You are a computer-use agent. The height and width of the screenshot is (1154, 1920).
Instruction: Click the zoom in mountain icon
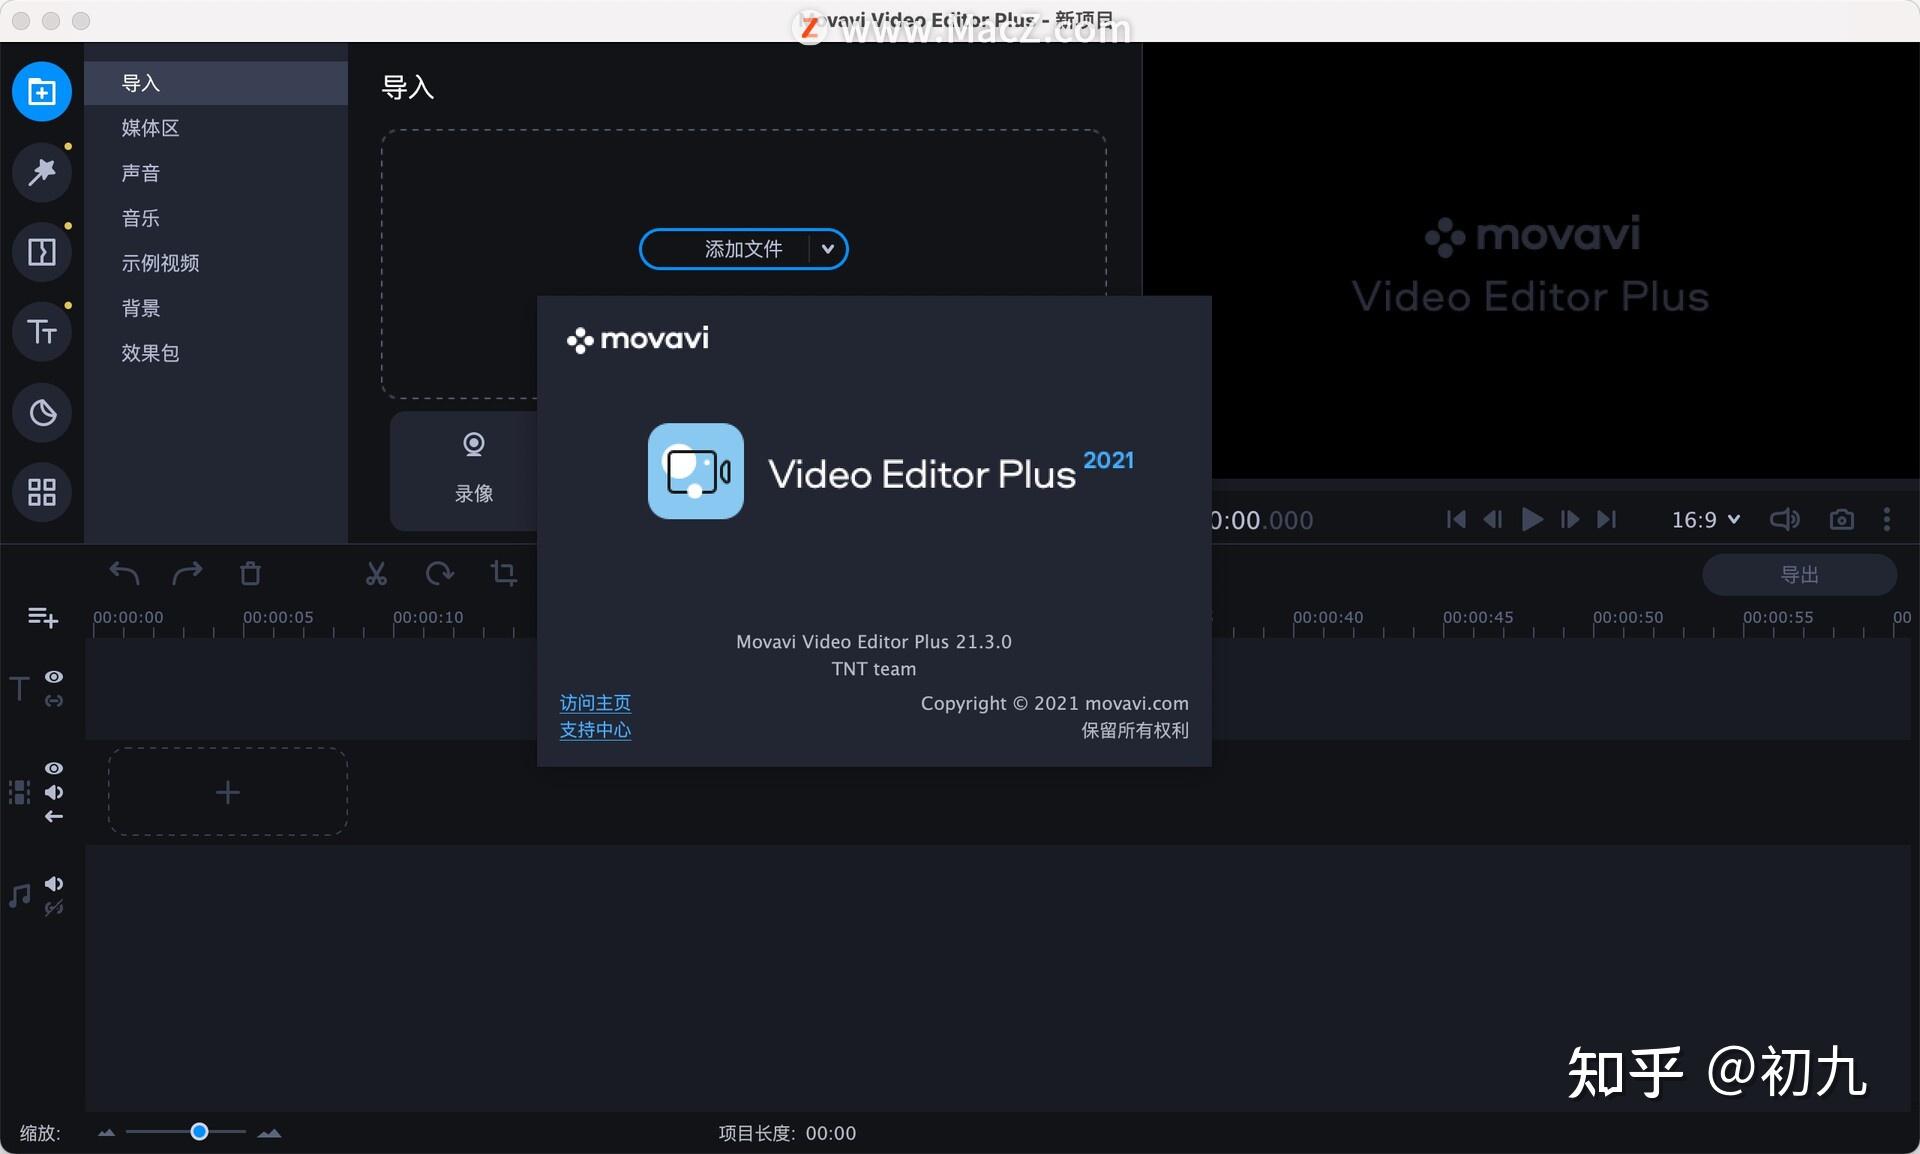tap(269, 1133)
